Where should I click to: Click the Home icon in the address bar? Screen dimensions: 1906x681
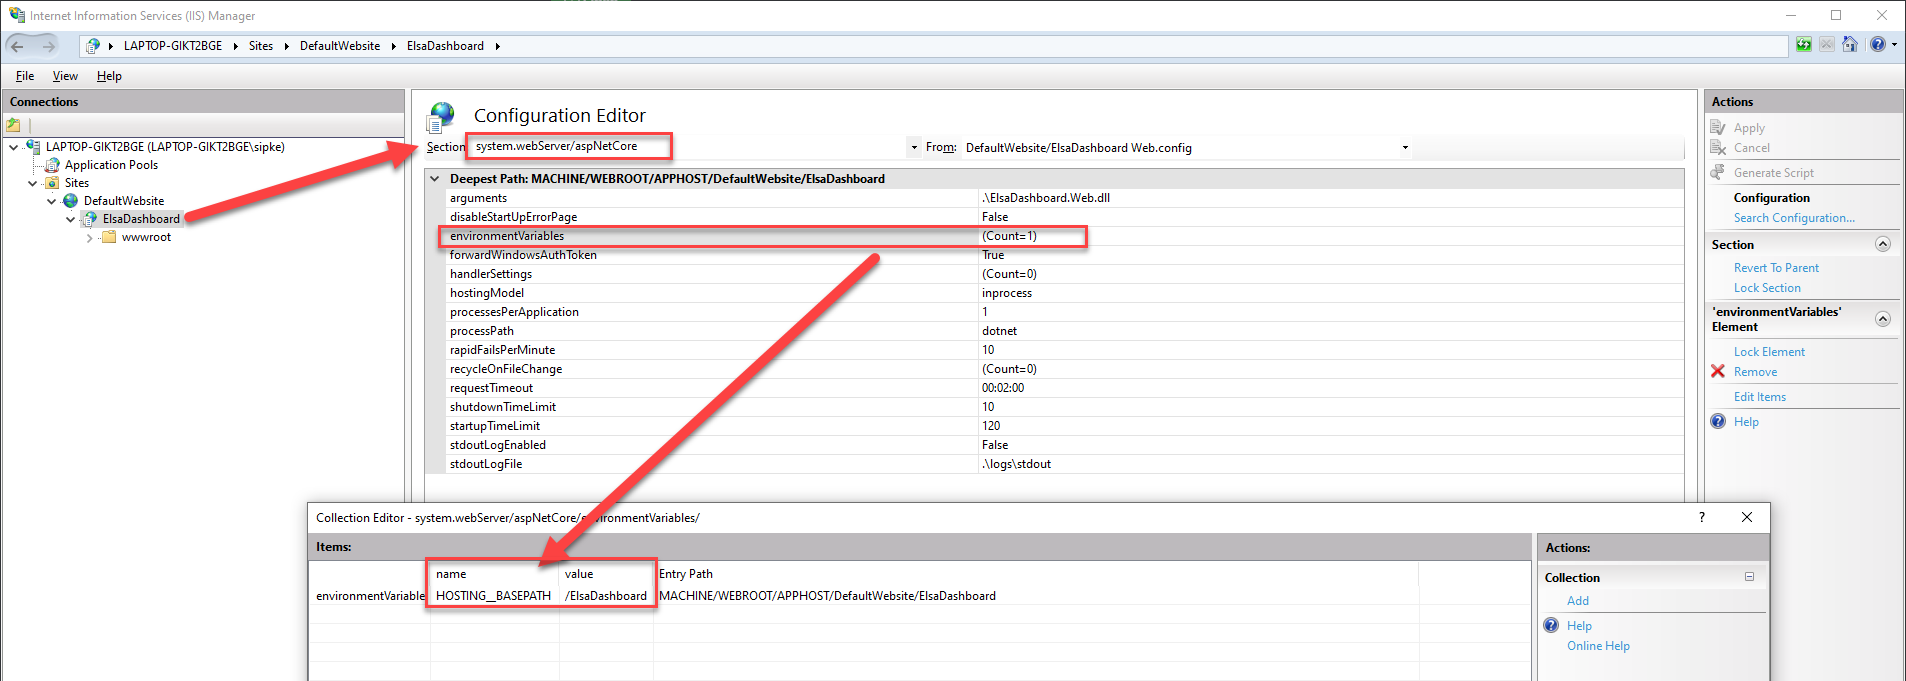[1850, 45]
